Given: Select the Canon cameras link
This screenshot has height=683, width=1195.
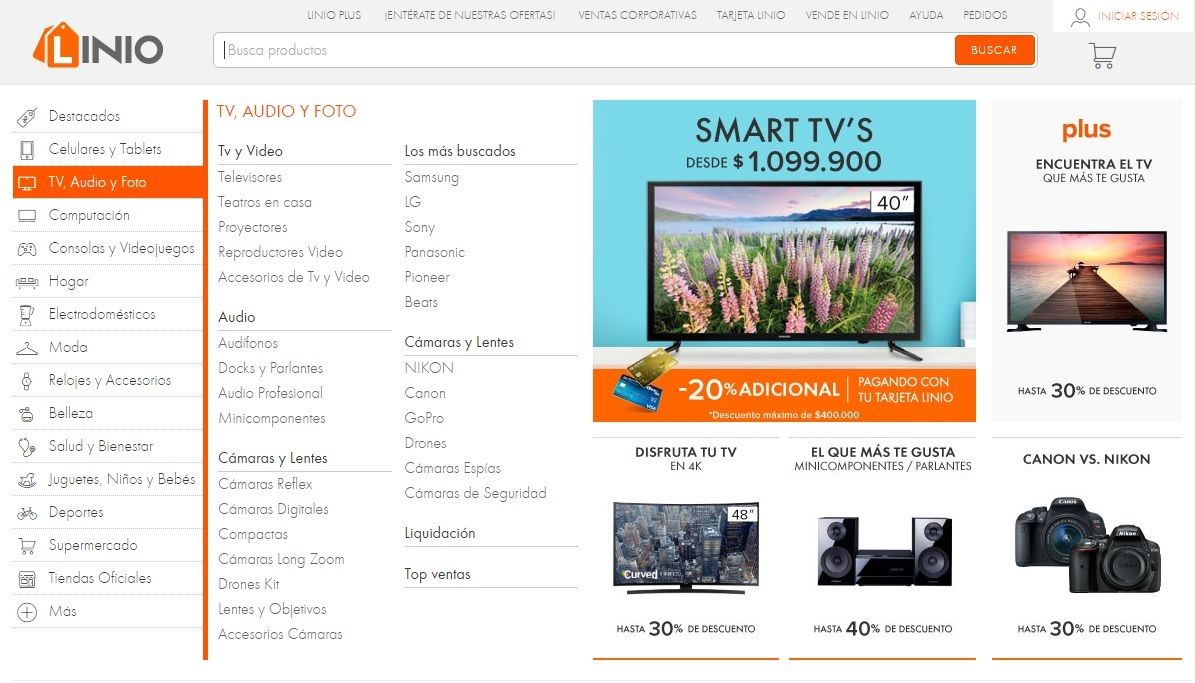Looking at the screenshot, I should click(424, 393).
